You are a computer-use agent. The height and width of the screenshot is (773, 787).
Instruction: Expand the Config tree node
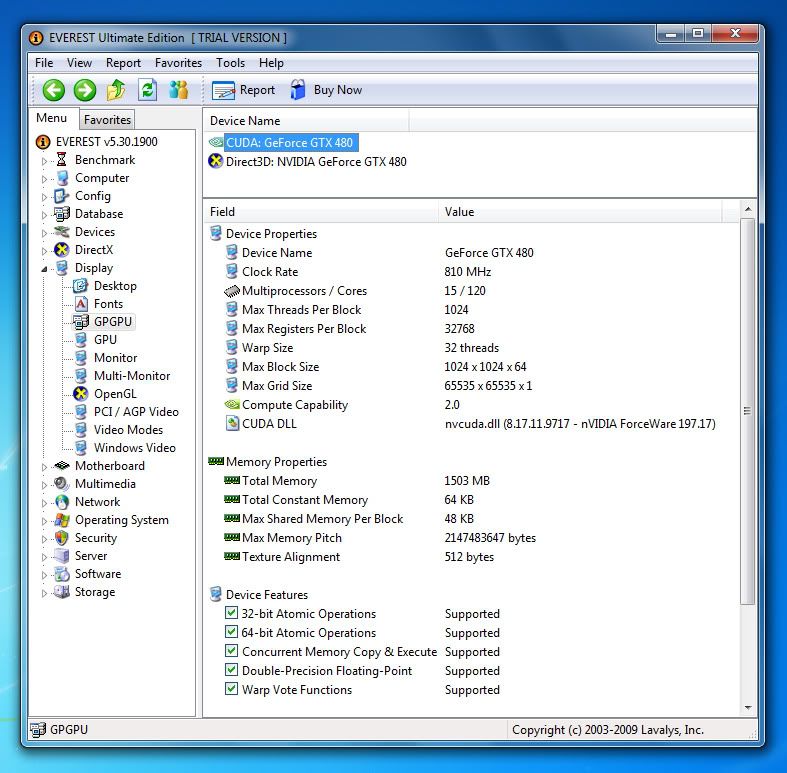click(x=44, y=197)
